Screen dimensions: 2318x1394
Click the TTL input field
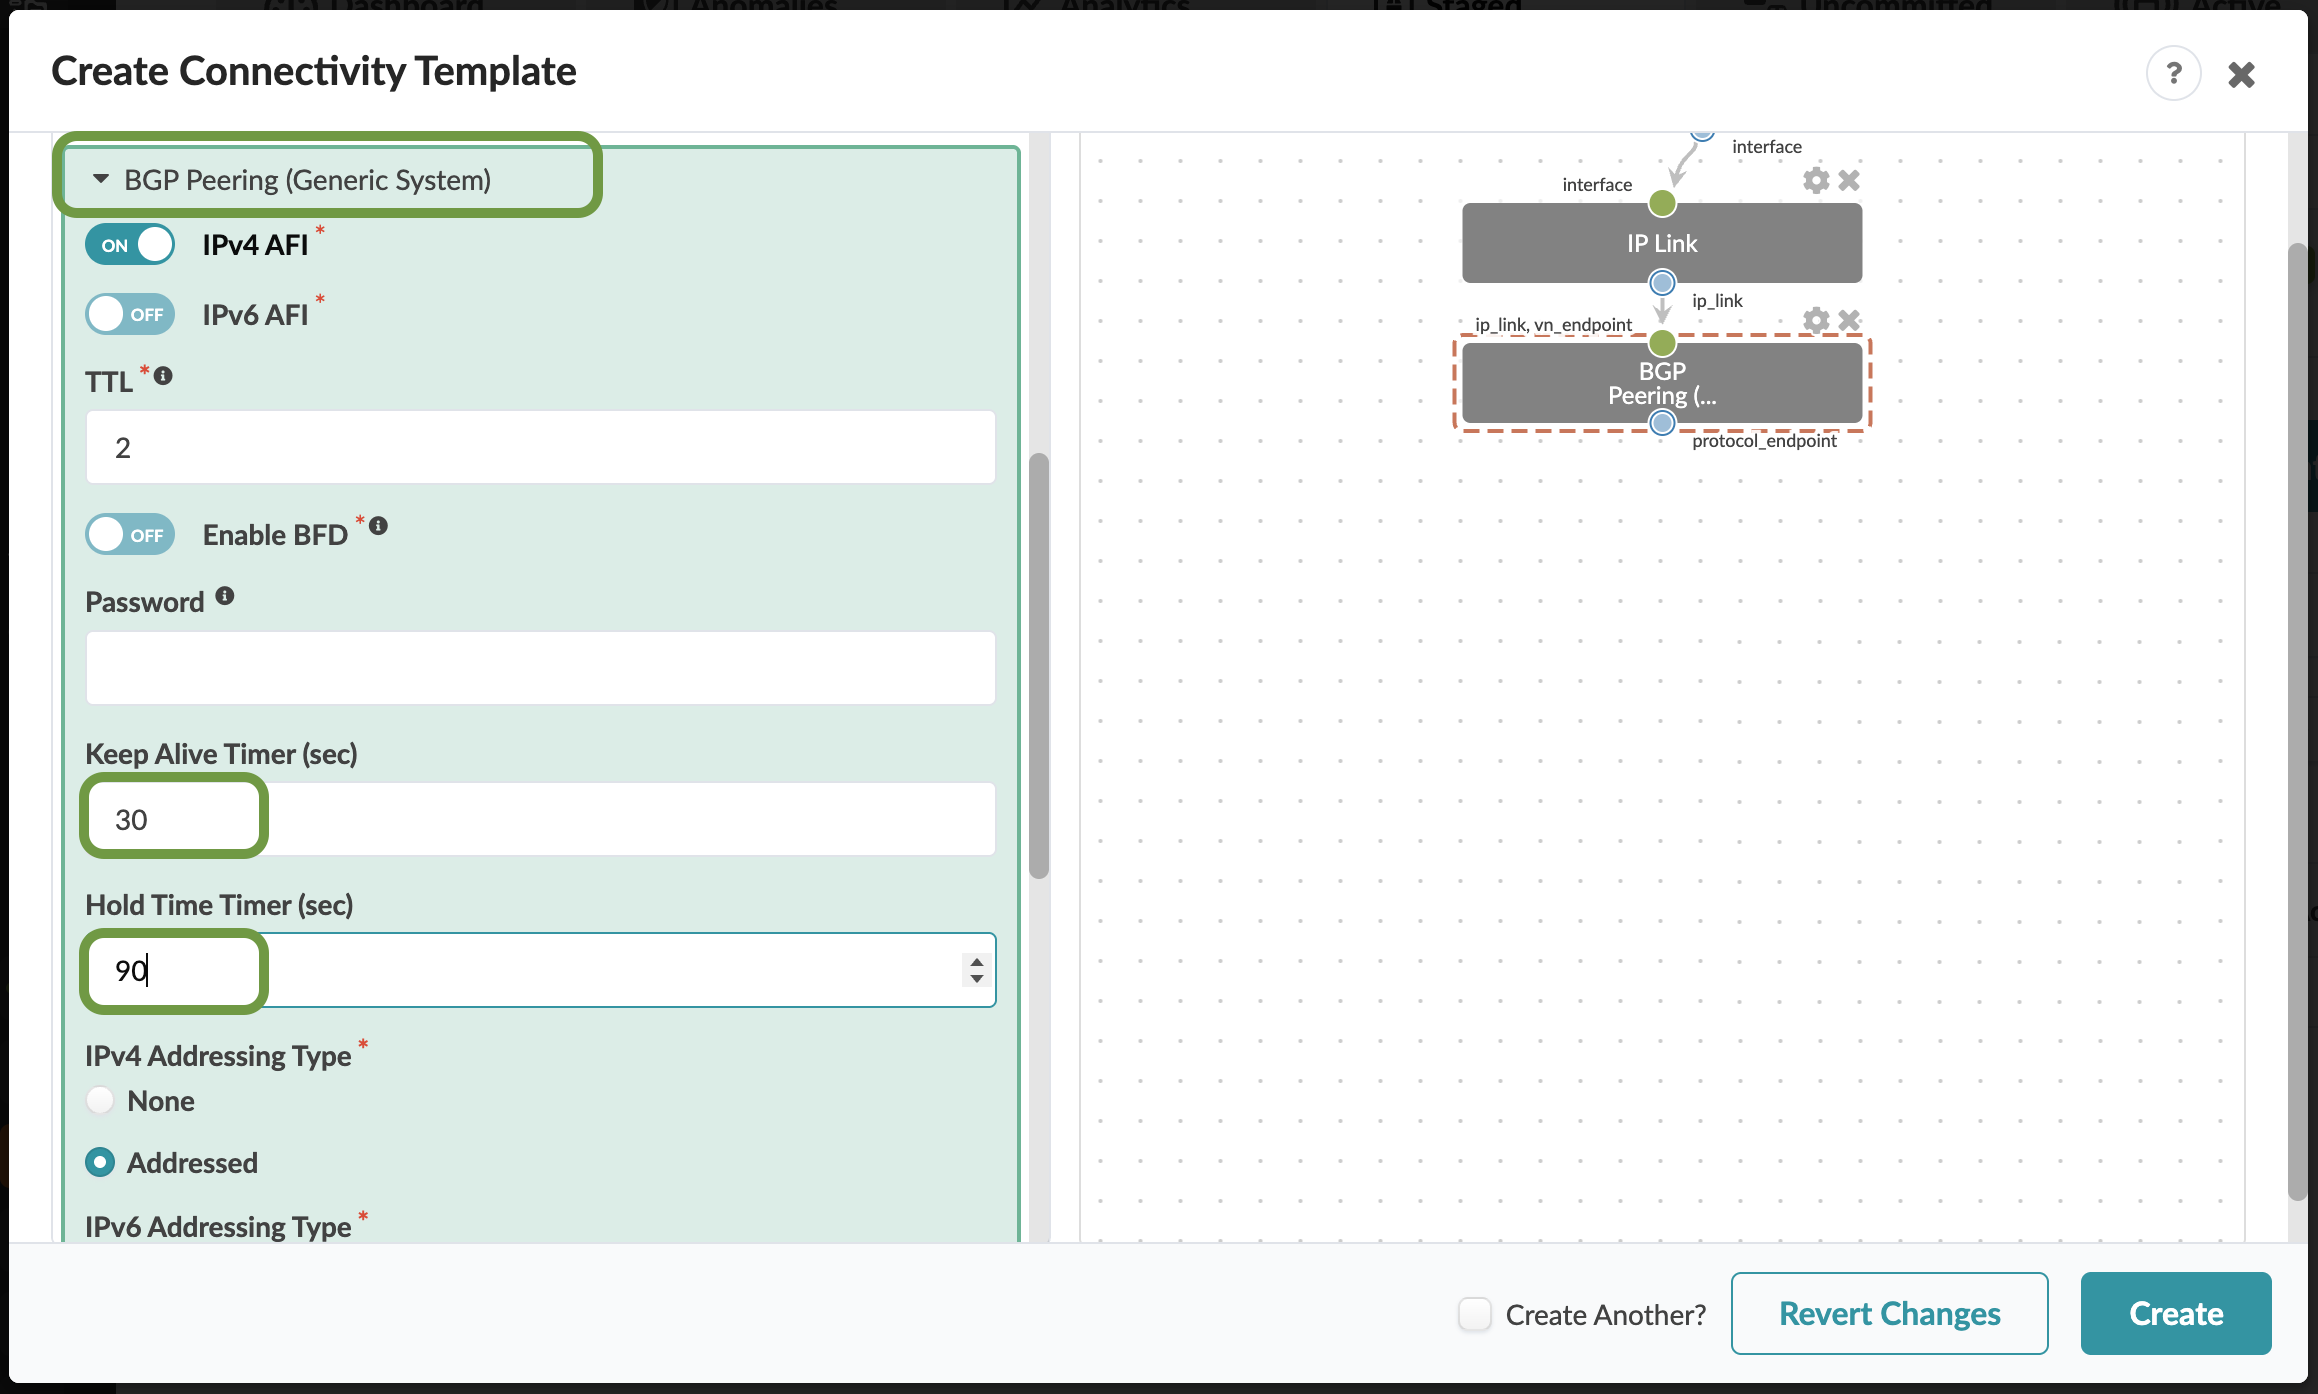tap(540, 447)
